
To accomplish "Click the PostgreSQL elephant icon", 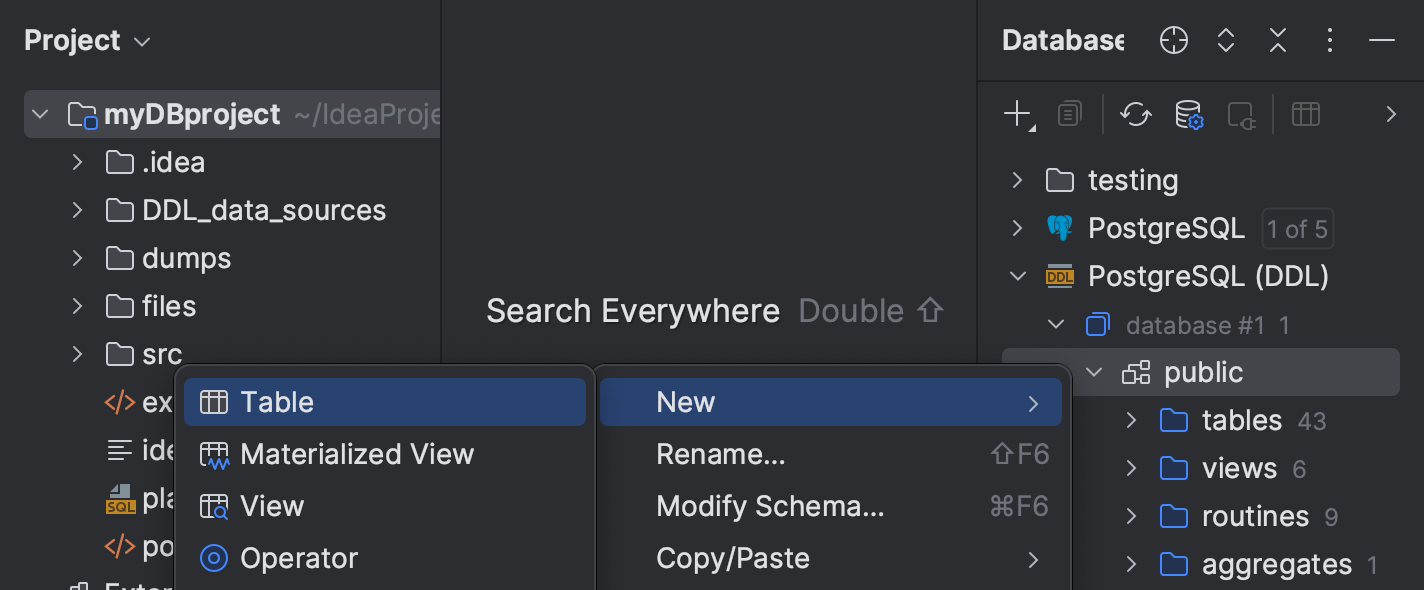I will tap(1061, 227).
